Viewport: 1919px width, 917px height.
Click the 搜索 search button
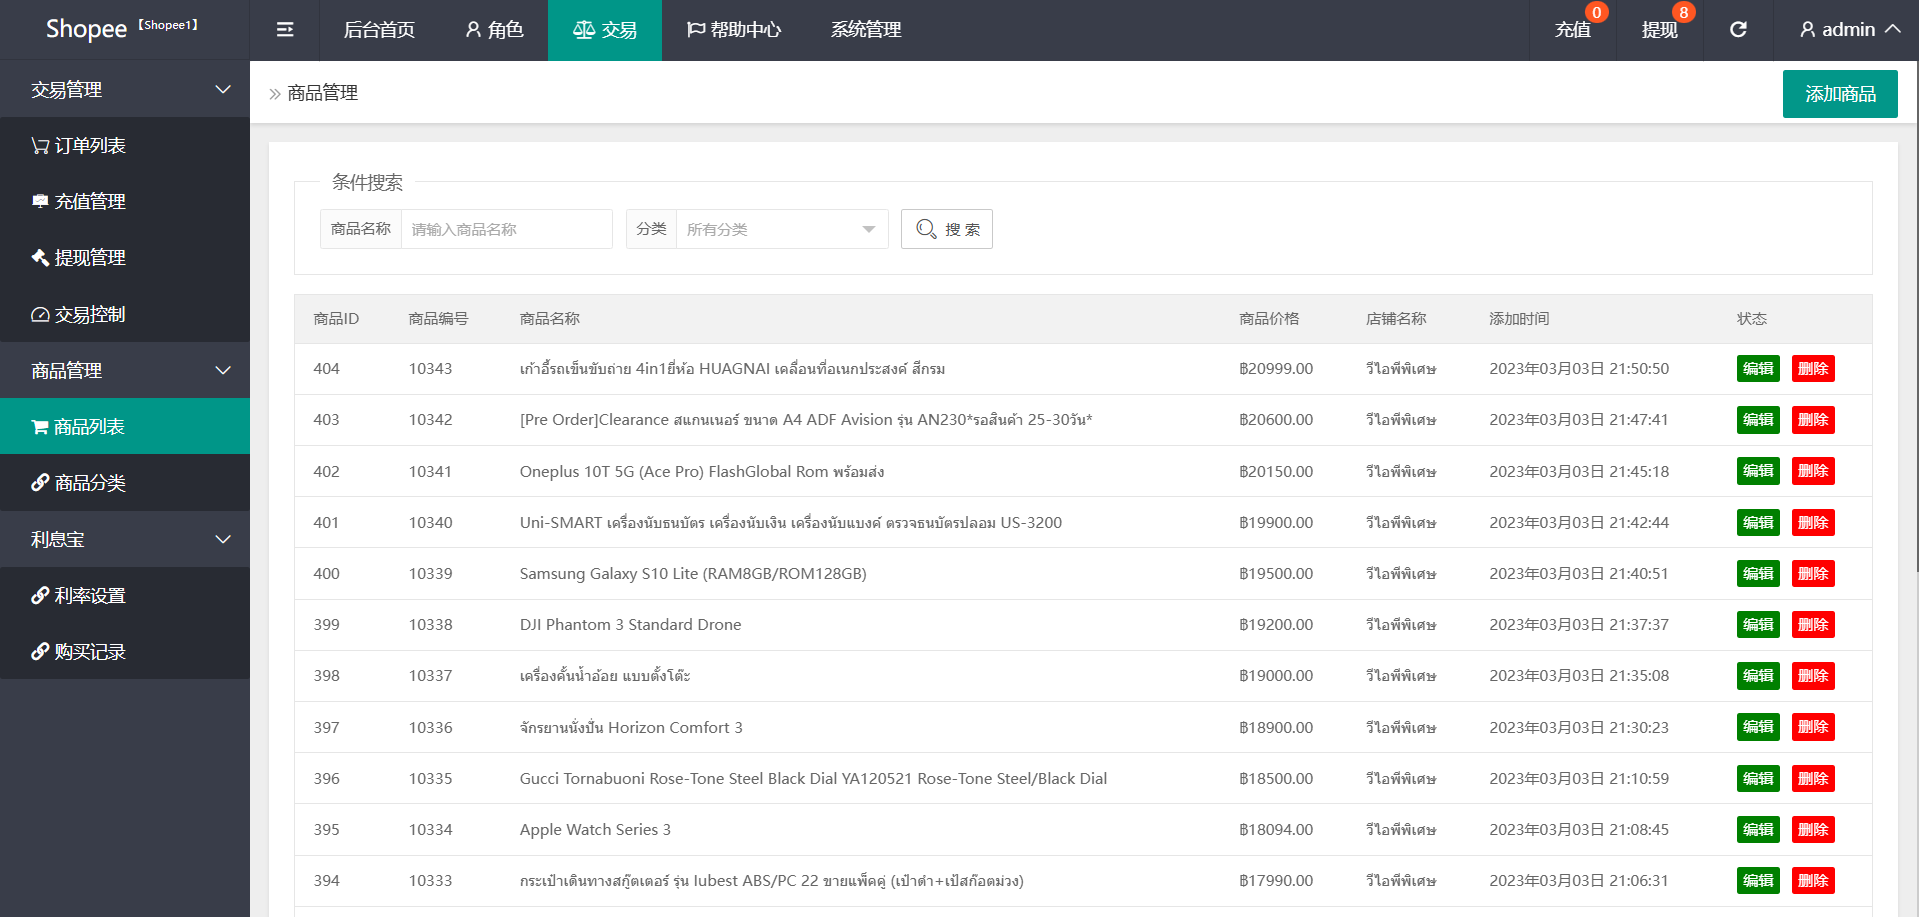947,229
